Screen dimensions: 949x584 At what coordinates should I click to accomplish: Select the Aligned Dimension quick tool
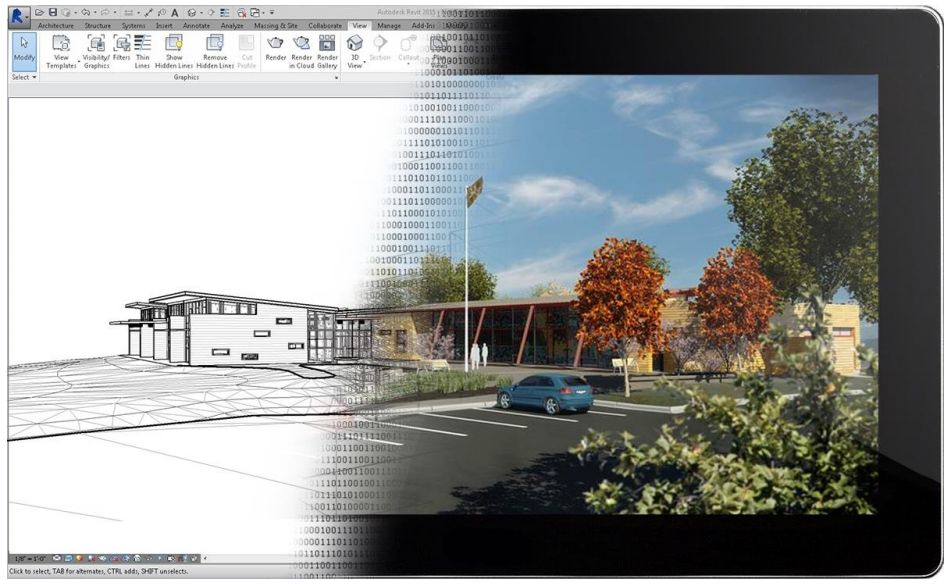149,13
